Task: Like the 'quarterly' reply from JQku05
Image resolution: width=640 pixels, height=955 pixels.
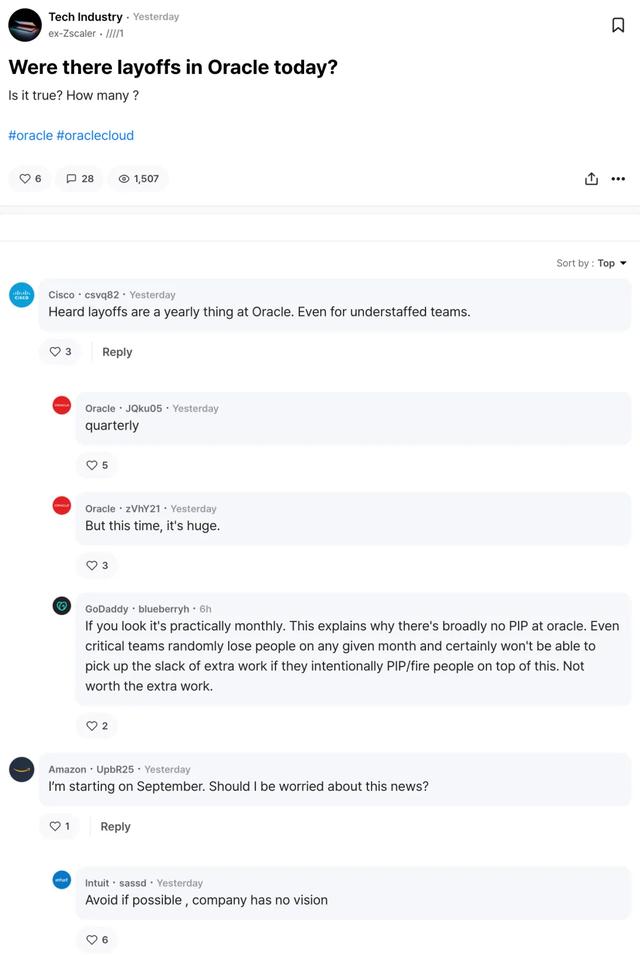Action: pos(97,465)
